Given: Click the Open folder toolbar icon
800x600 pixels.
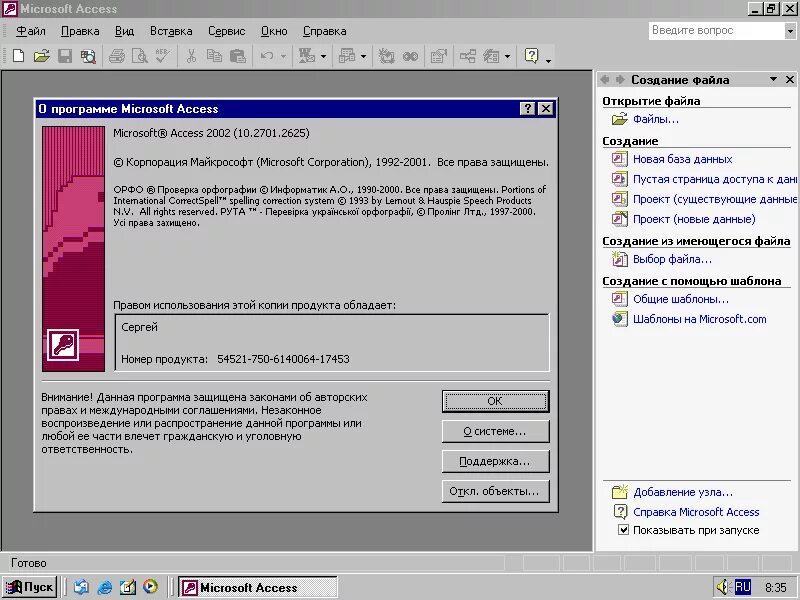Looking at the screenshot, I should (41, 56).
